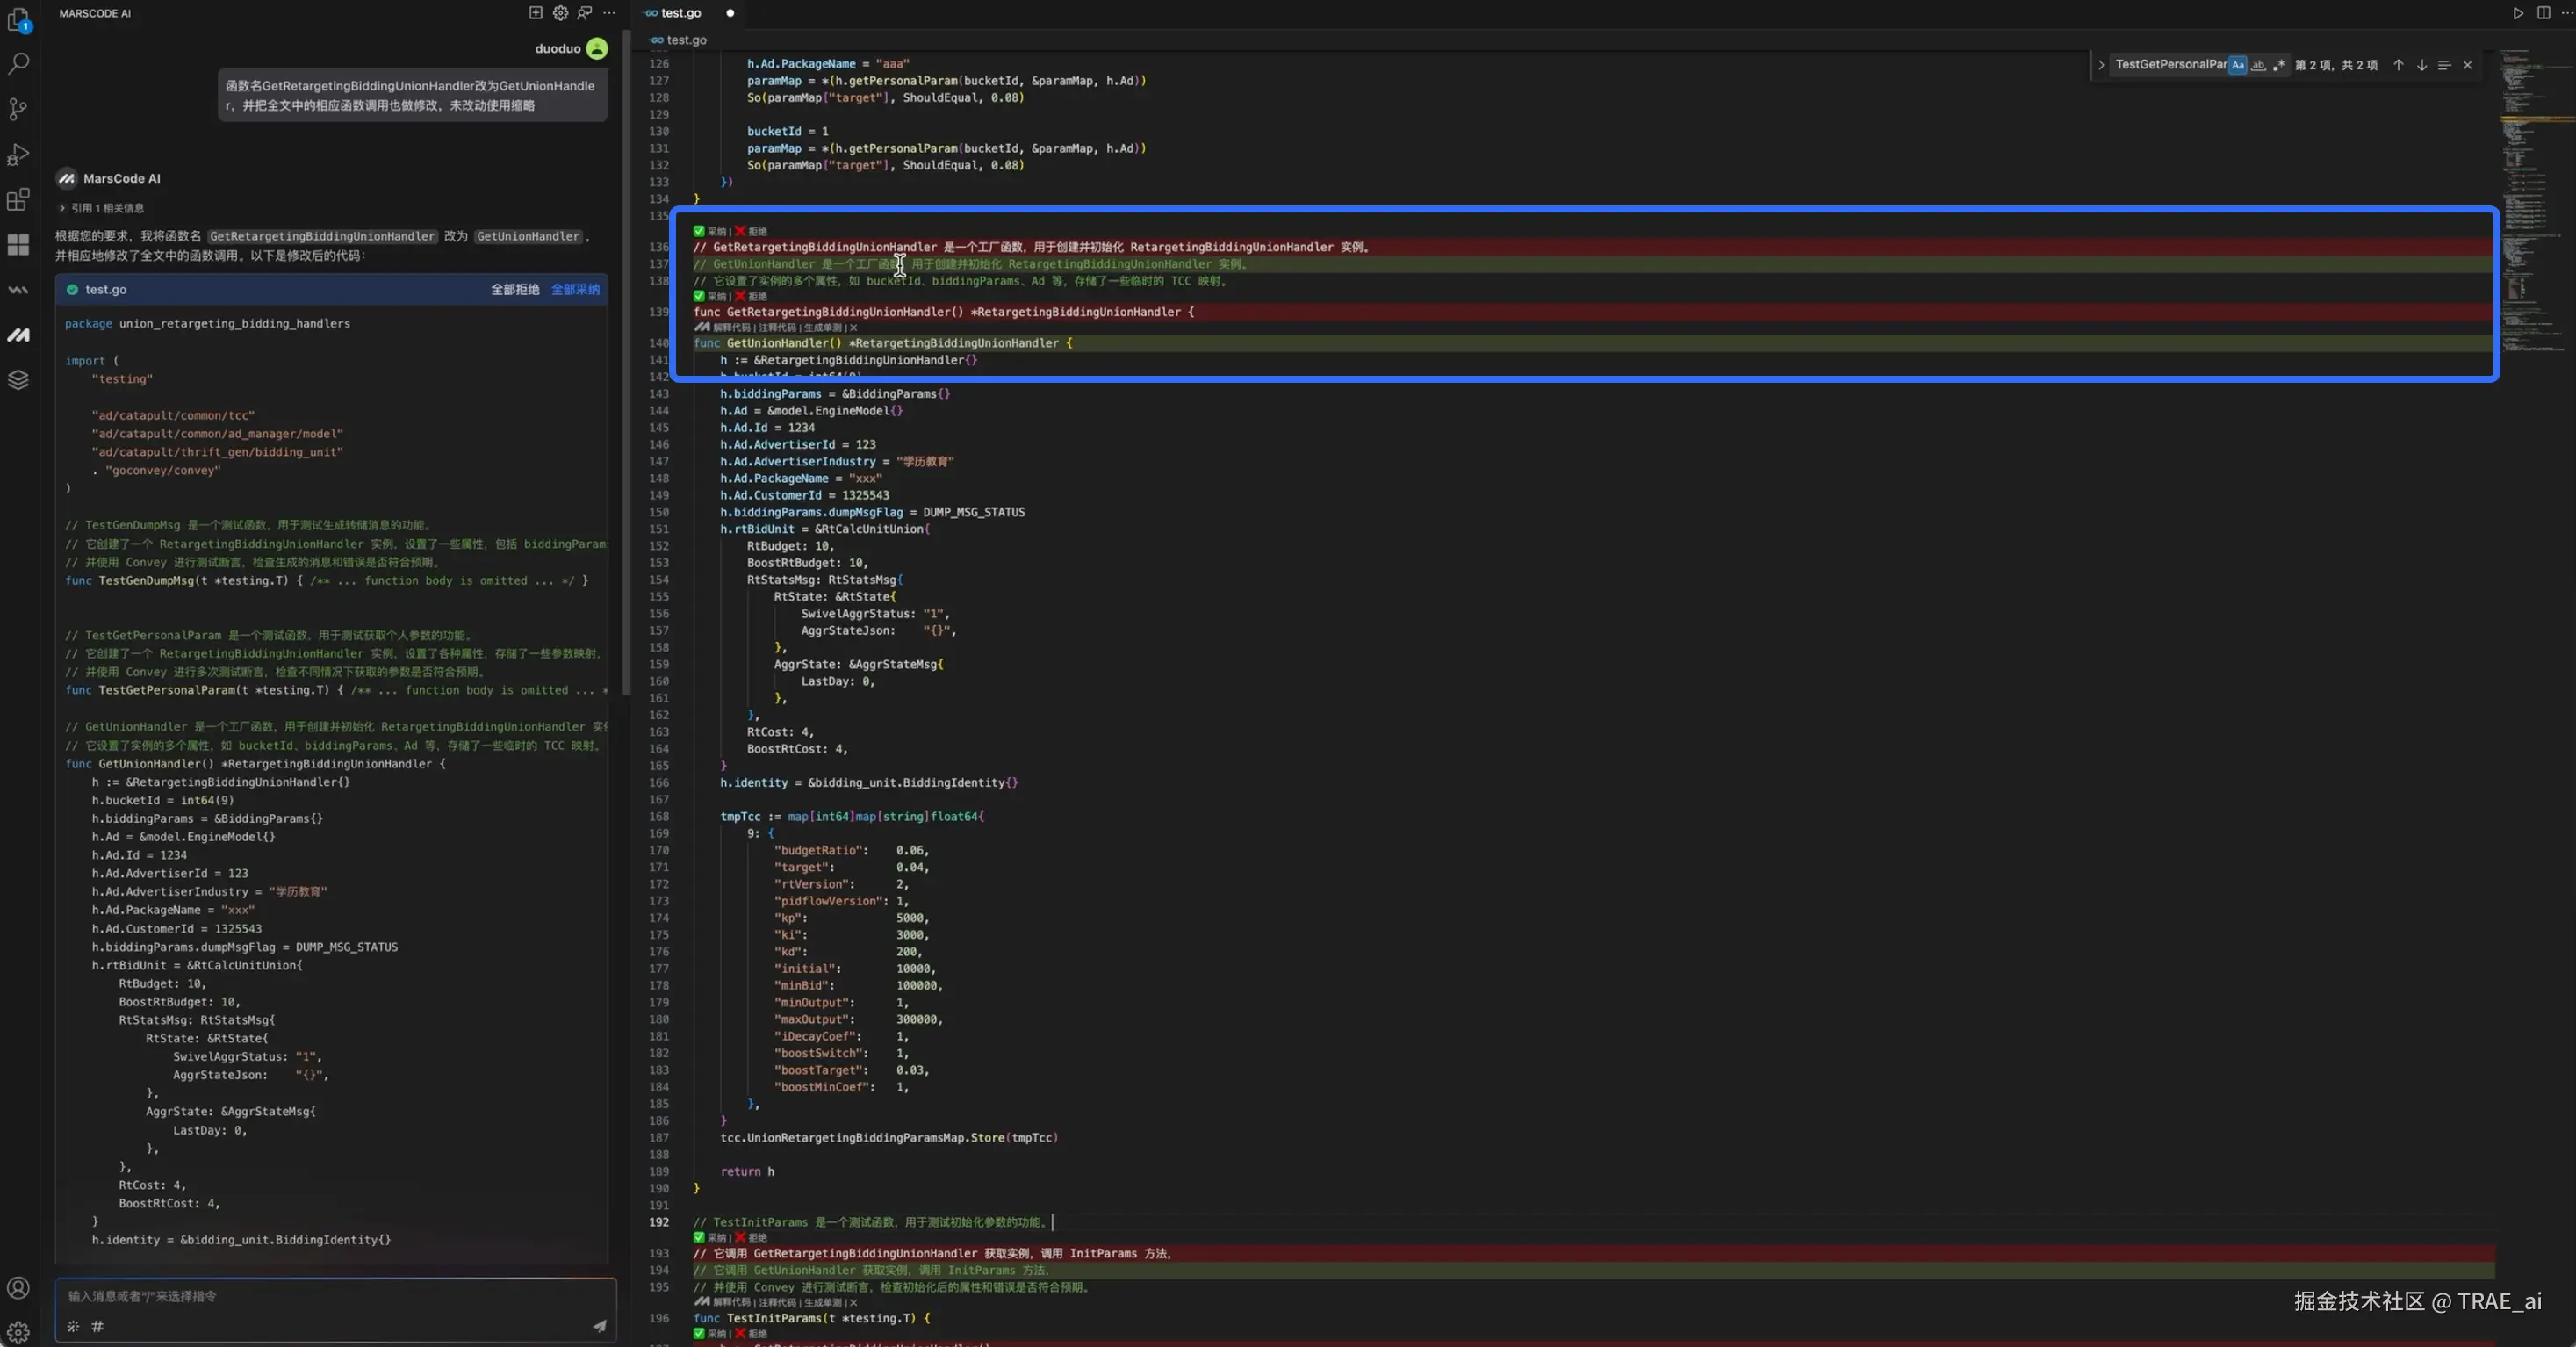
Task: Click 全部拒绝 to reject all
Action: click(515, 289)
